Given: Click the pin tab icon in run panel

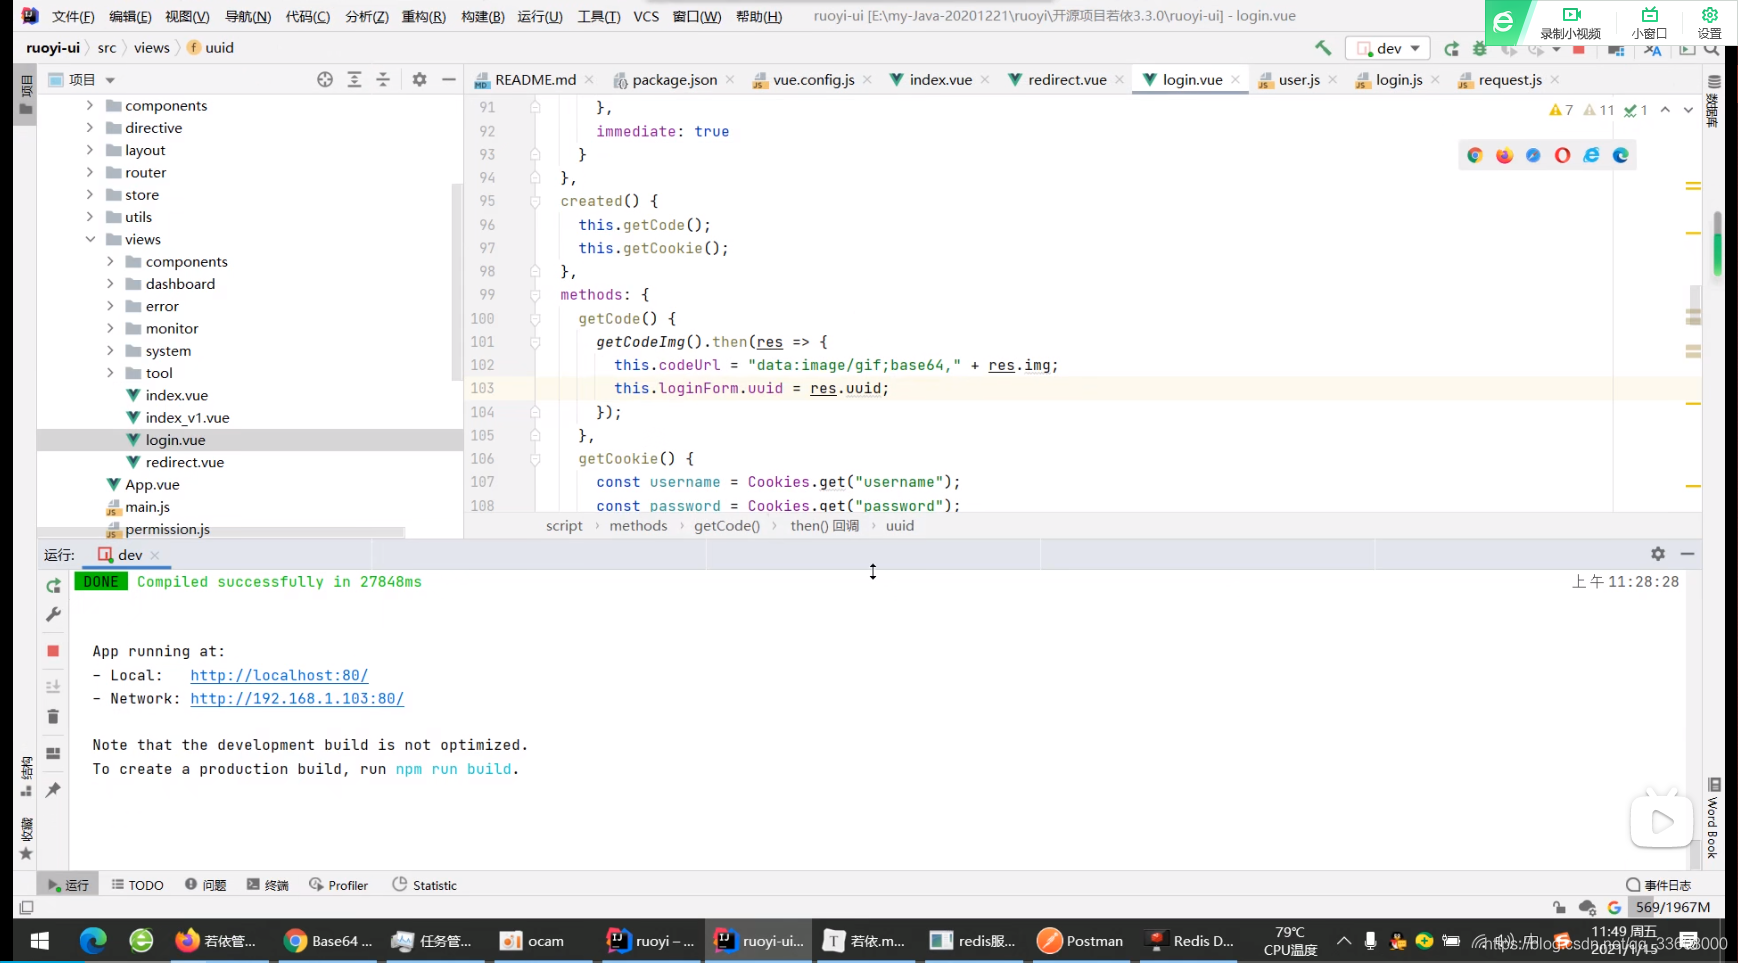Looking at the screenshot, I should click(53, 790).
